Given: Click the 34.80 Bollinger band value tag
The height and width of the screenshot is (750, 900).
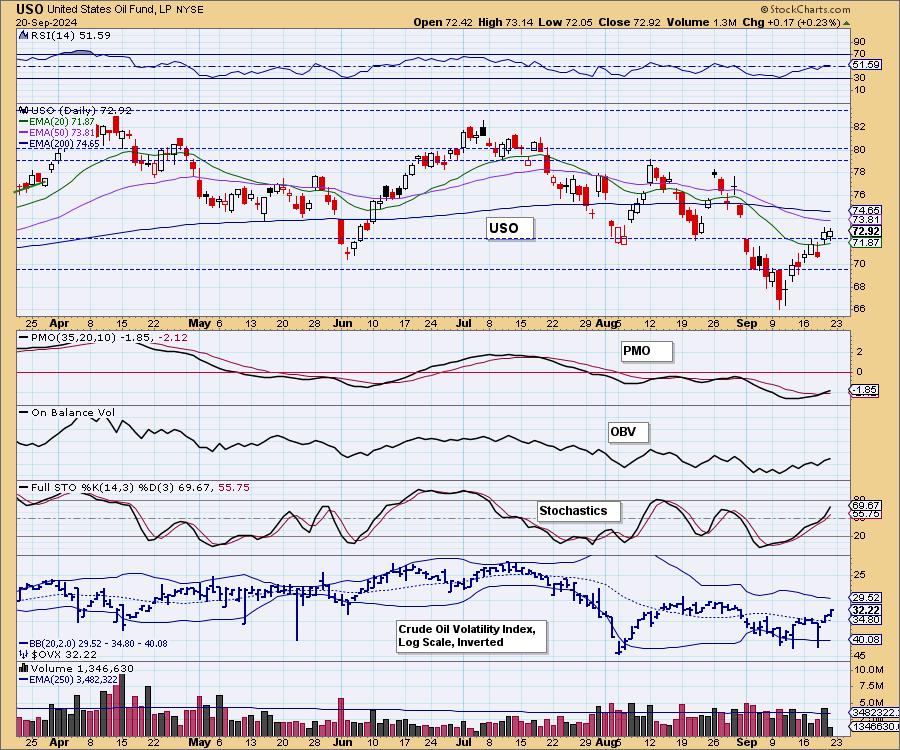Looking at the screenshot, I should pos(866,620).
